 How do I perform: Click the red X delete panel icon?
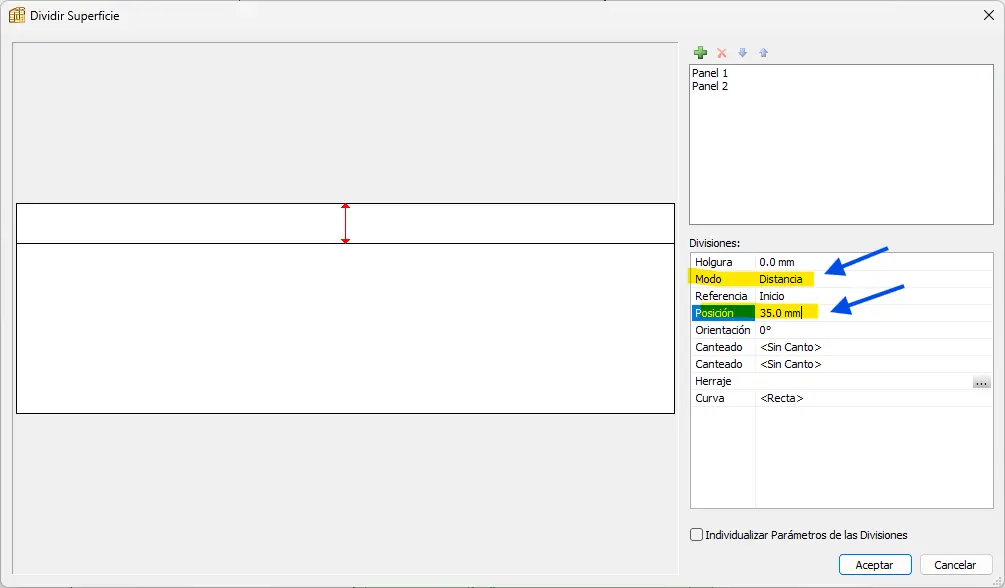721,53
